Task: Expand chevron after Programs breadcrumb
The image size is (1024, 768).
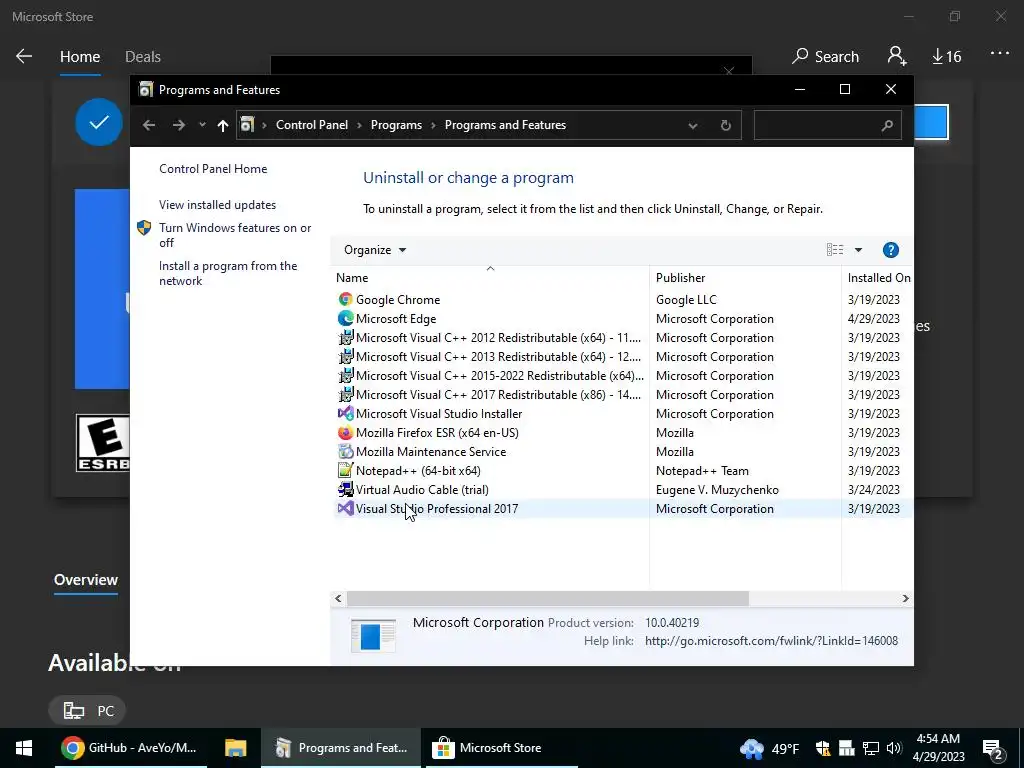Action: (433, 125)
